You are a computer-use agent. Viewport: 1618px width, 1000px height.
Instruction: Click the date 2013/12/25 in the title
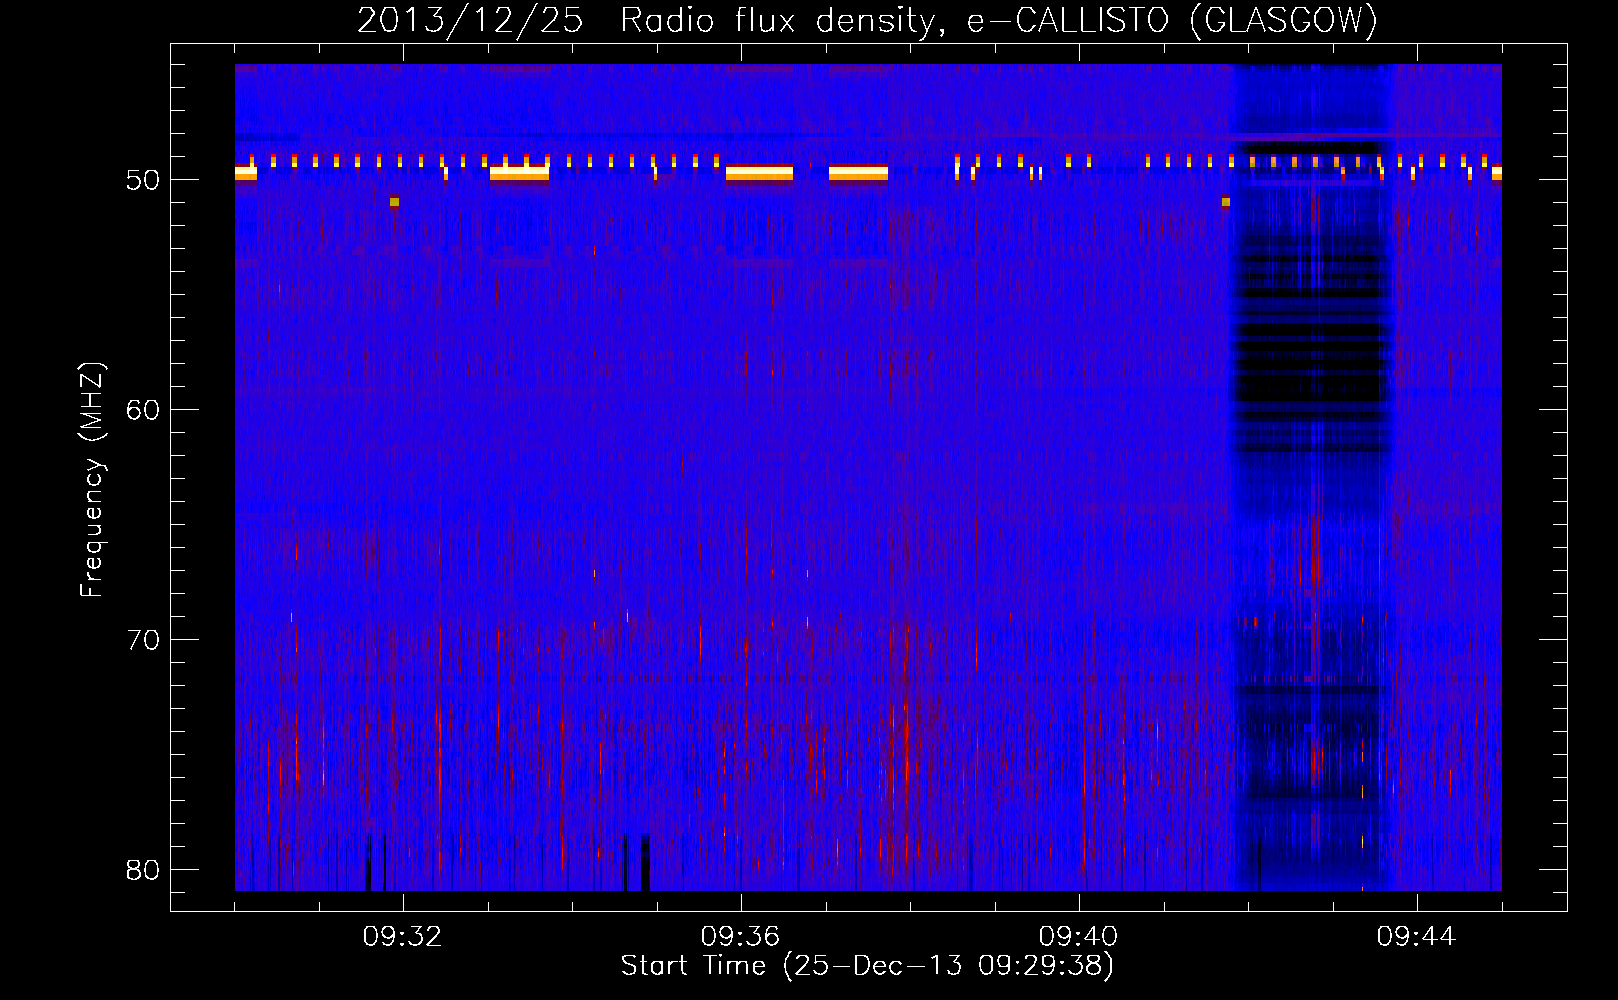(x=470, y=21)
